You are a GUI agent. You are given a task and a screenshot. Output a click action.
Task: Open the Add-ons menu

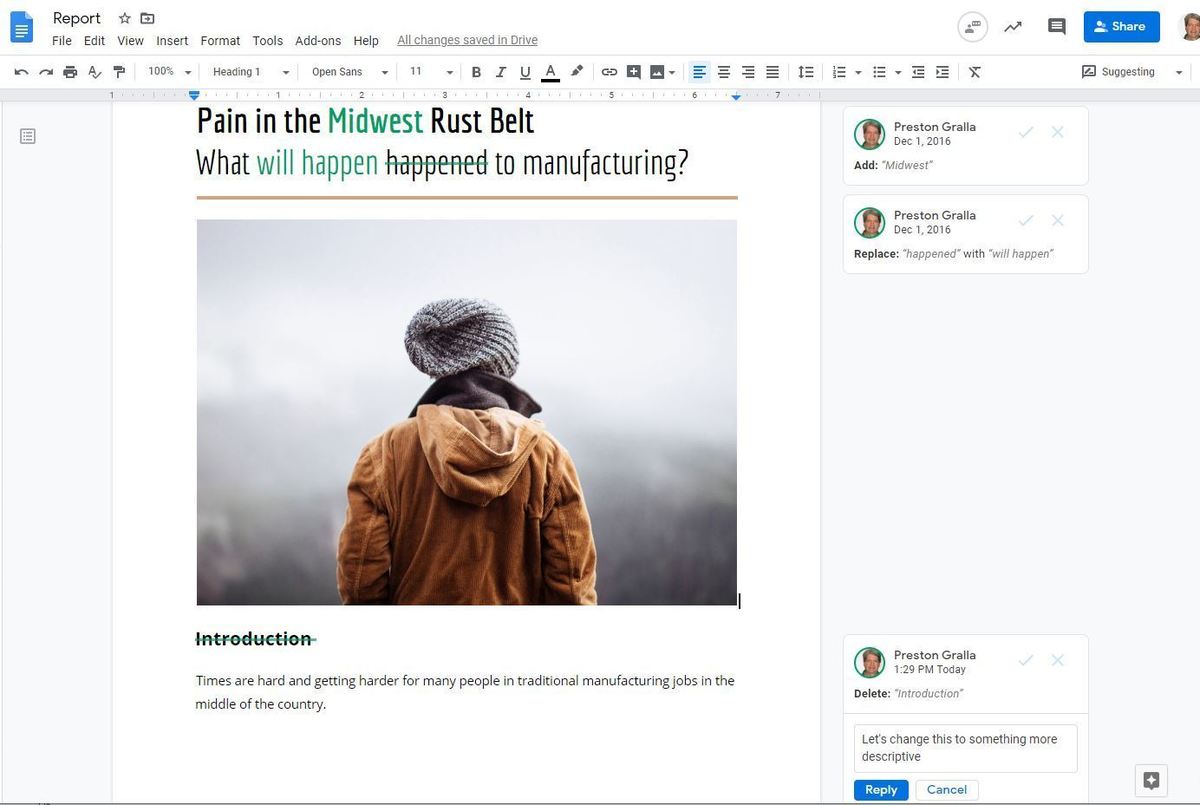pyautogui.click(x=318, y=41)
